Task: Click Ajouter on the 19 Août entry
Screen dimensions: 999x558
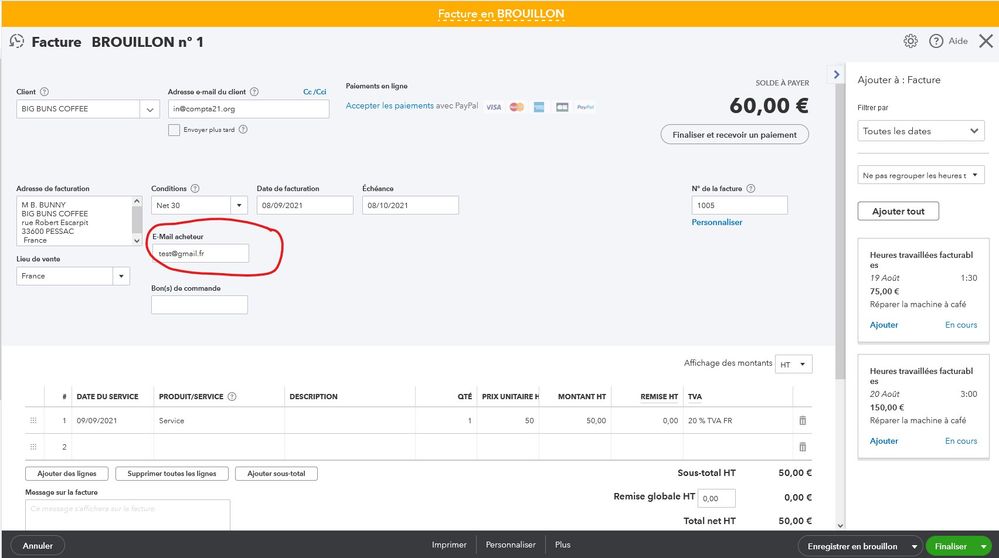Action: click(x=884, y=325)
